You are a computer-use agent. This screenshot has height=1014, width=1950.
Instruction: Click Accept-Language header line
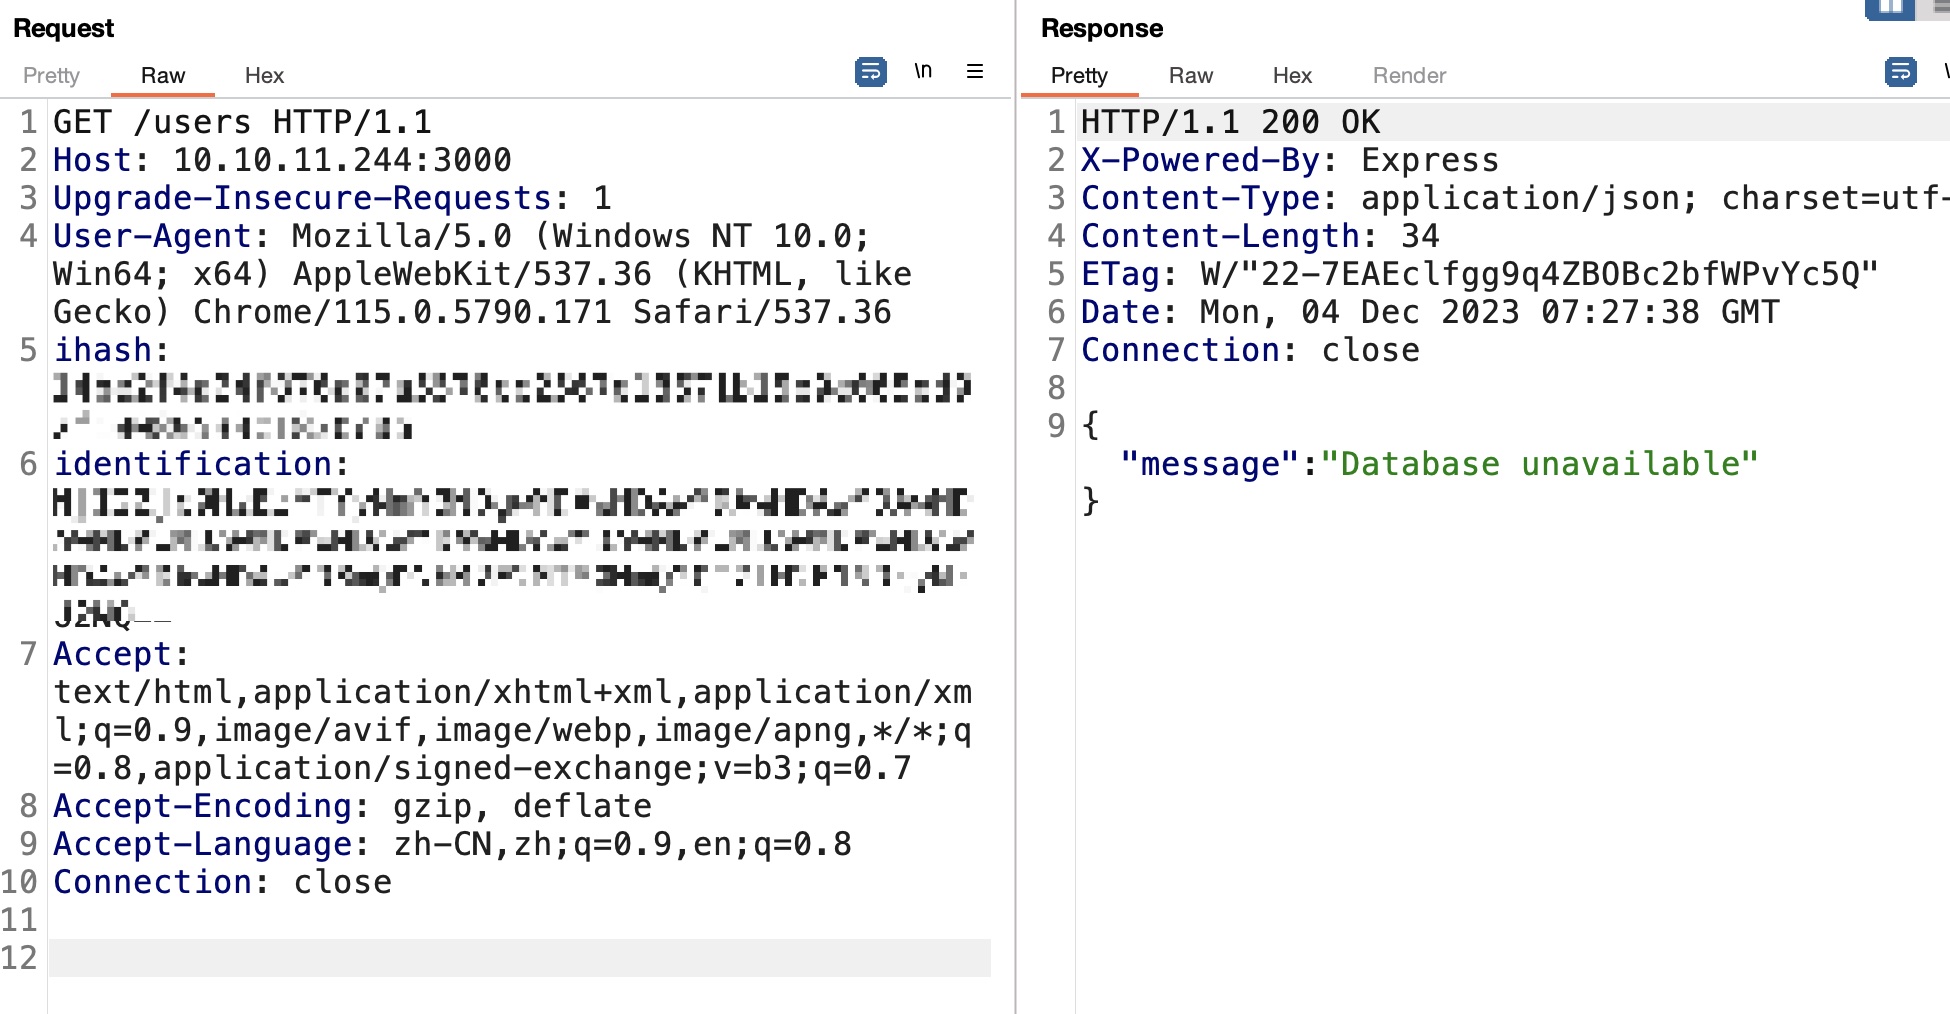tap(452, 844)
